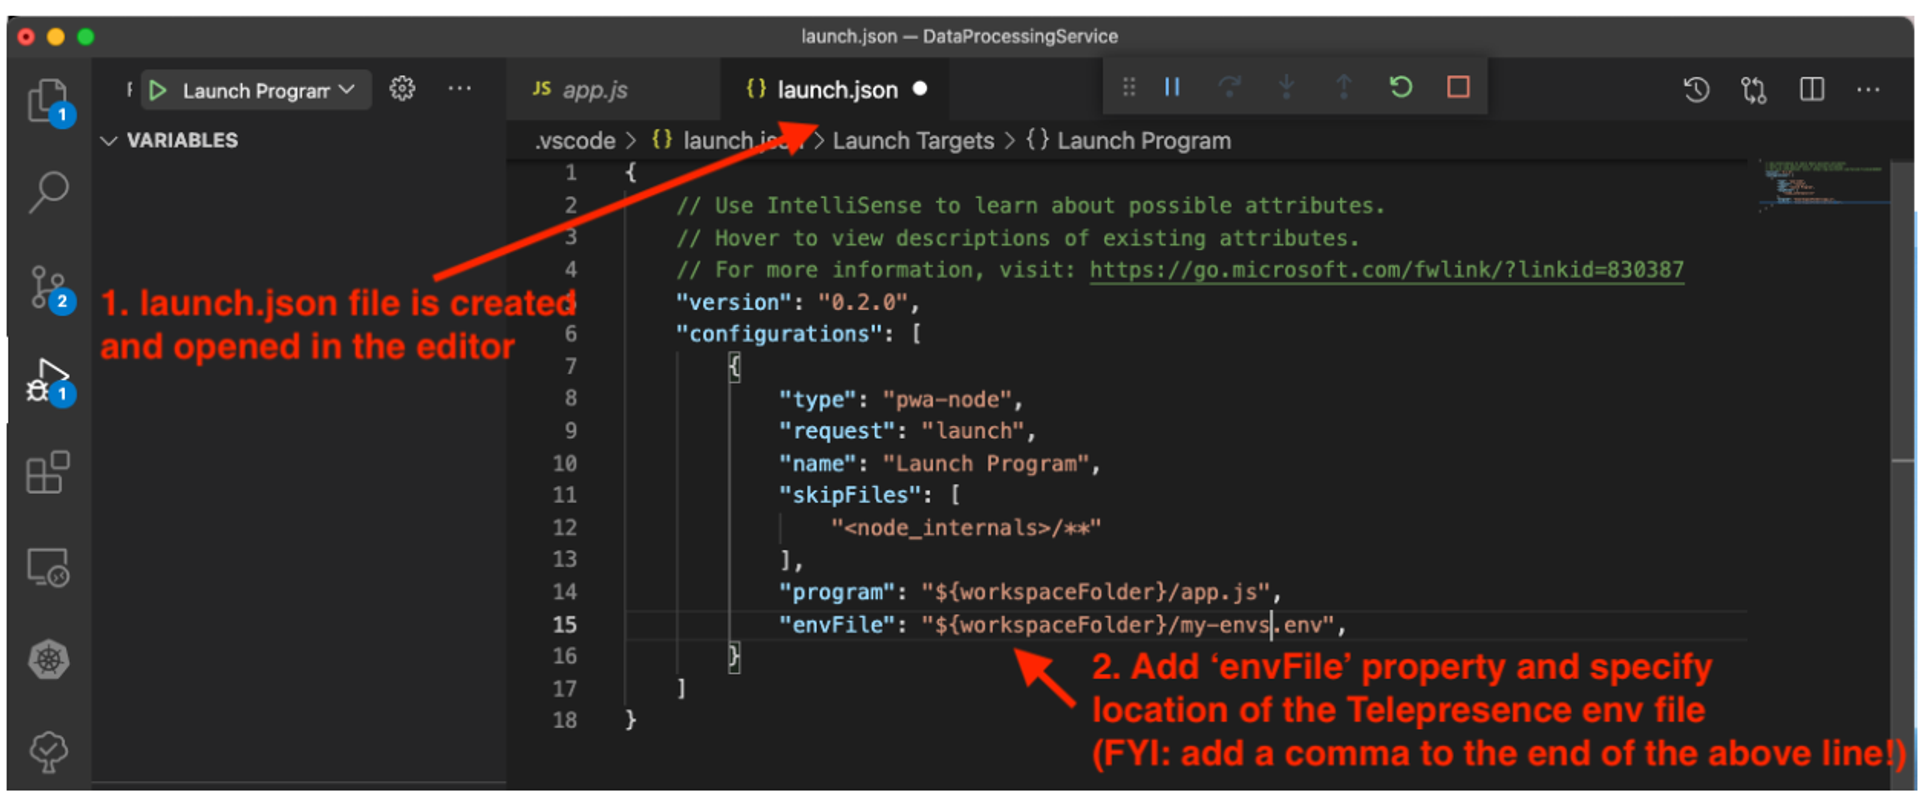Split the editor to the right
1920x796 pixels.
1812,89
